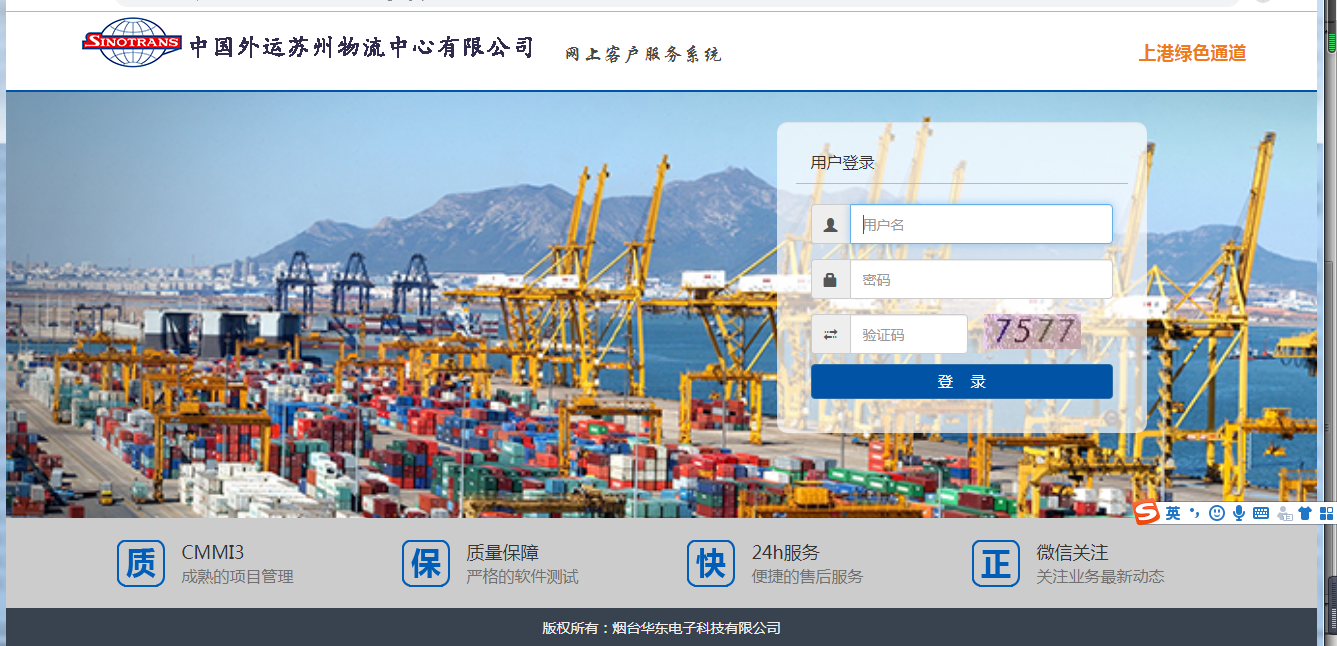Viewport: 1337px width, 646px height.
Task: Click the CMMI3 heading text
Action: coord(213,553)
